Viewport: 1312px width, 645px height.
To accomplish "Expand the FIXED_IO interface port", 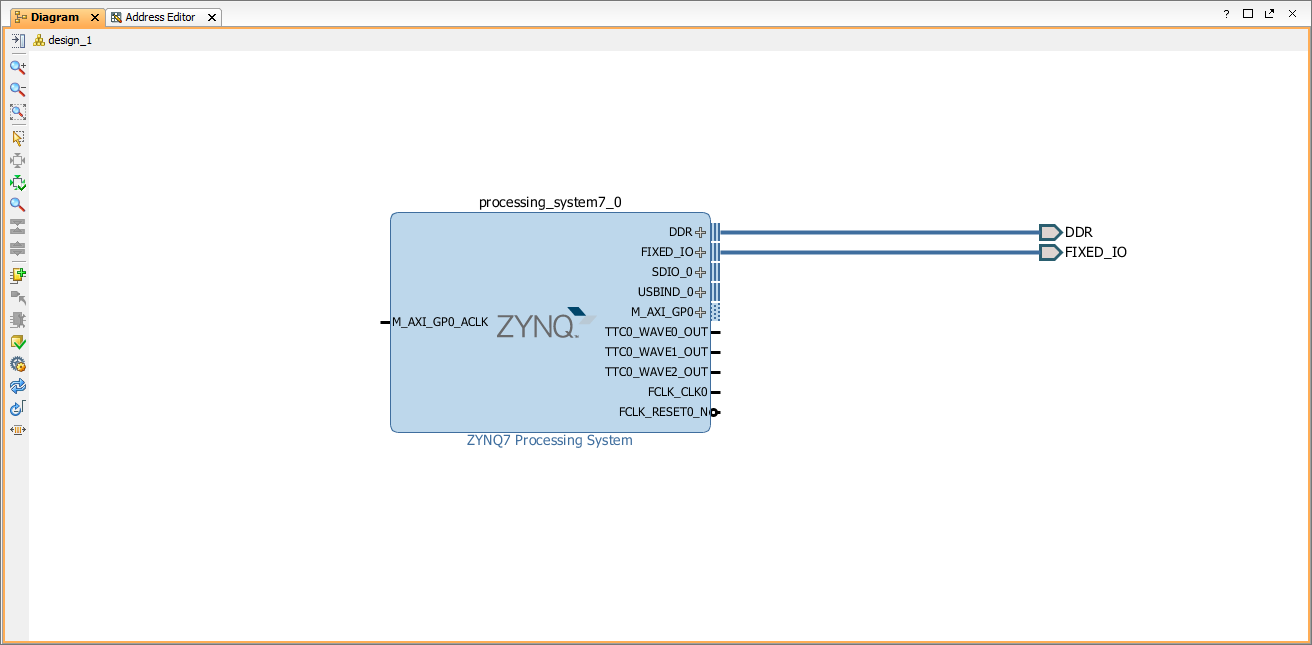I will (x=701, y=252).
